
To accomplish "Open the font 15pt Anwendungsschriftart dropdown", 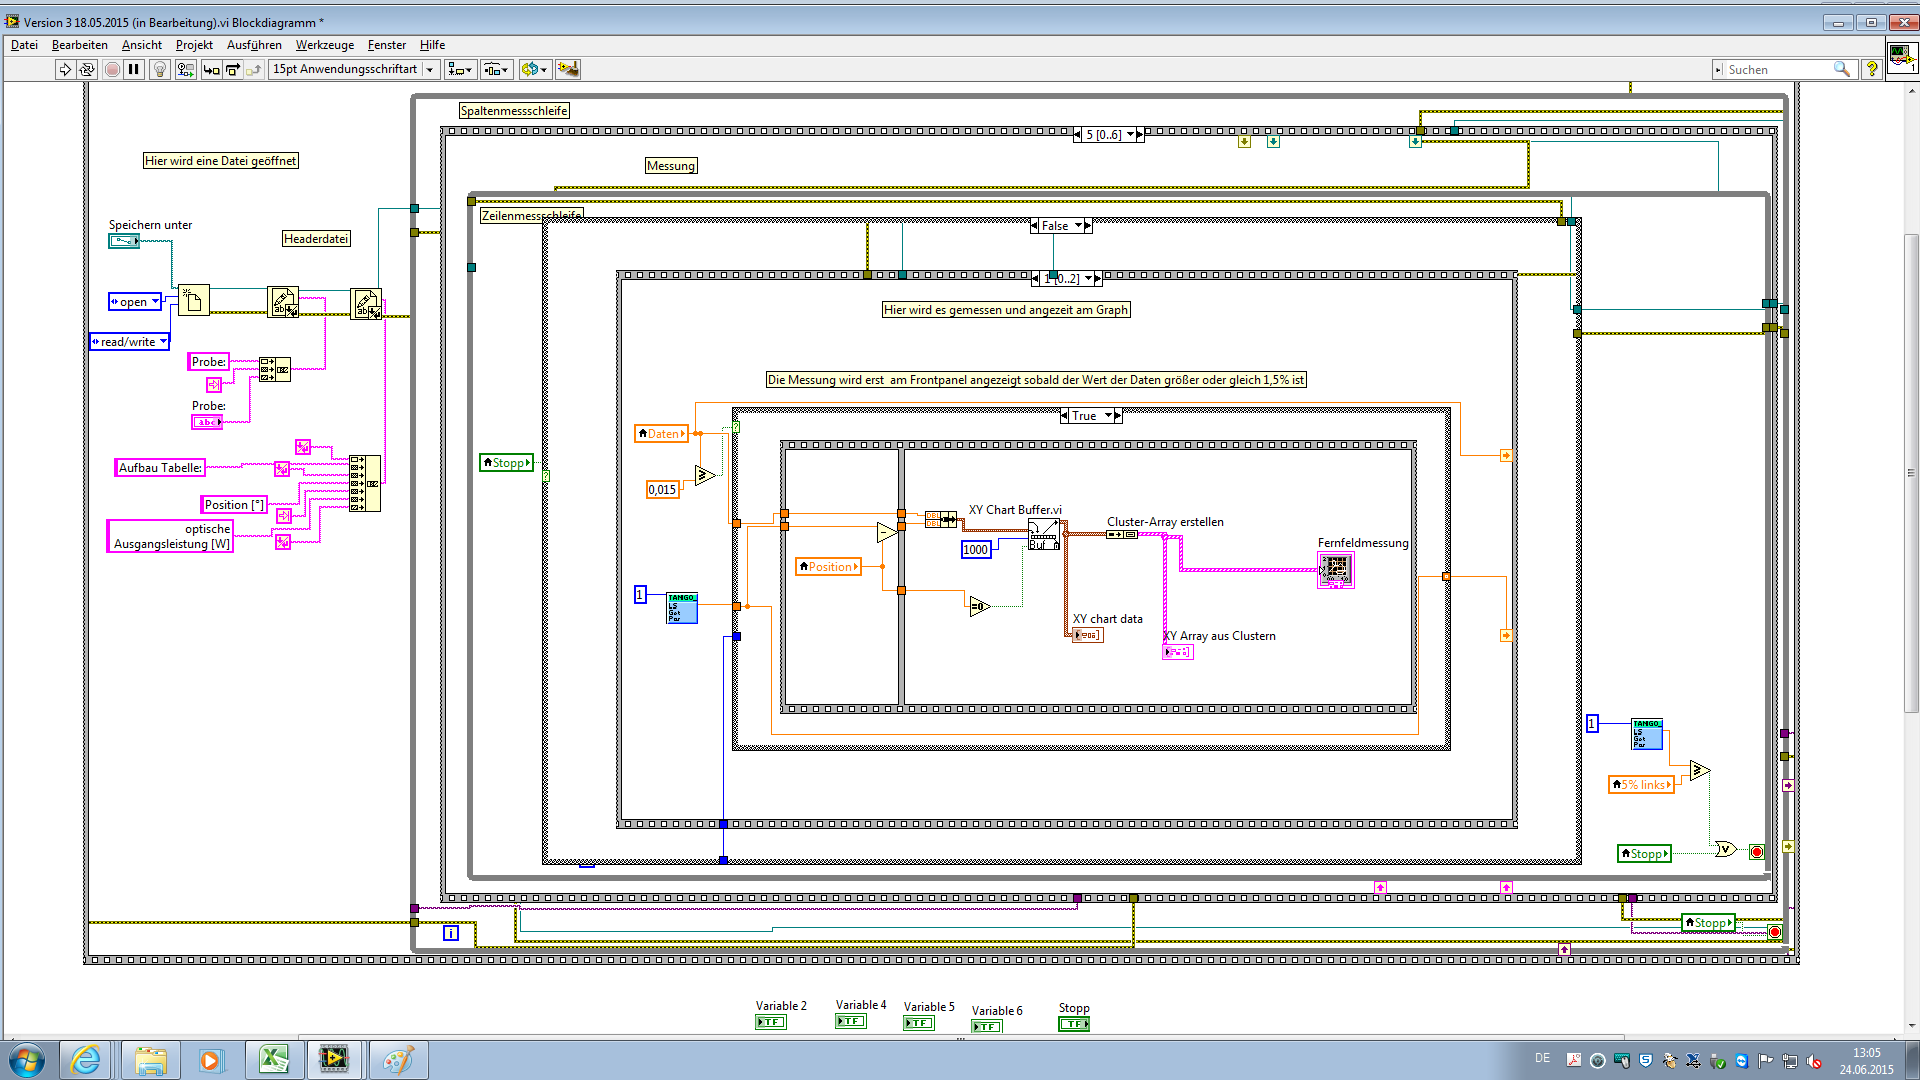I will 353,69.
